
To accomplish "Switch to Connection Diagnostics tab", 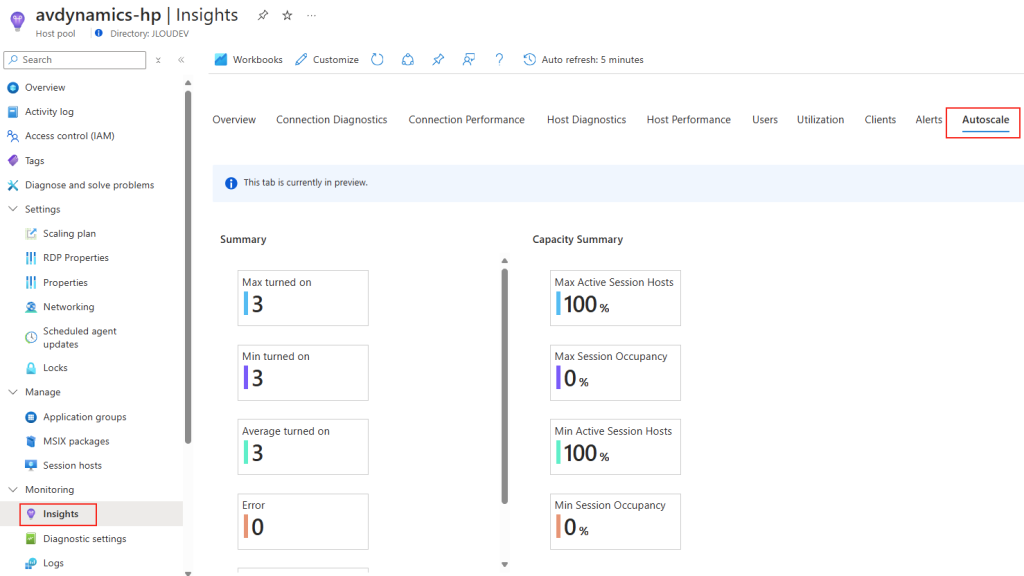I will 331,120.
